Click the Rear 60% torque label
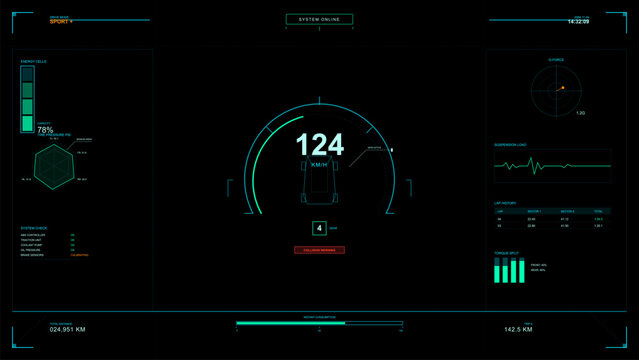639x360 pixels. pyautogui.click(x=538, y=270)
